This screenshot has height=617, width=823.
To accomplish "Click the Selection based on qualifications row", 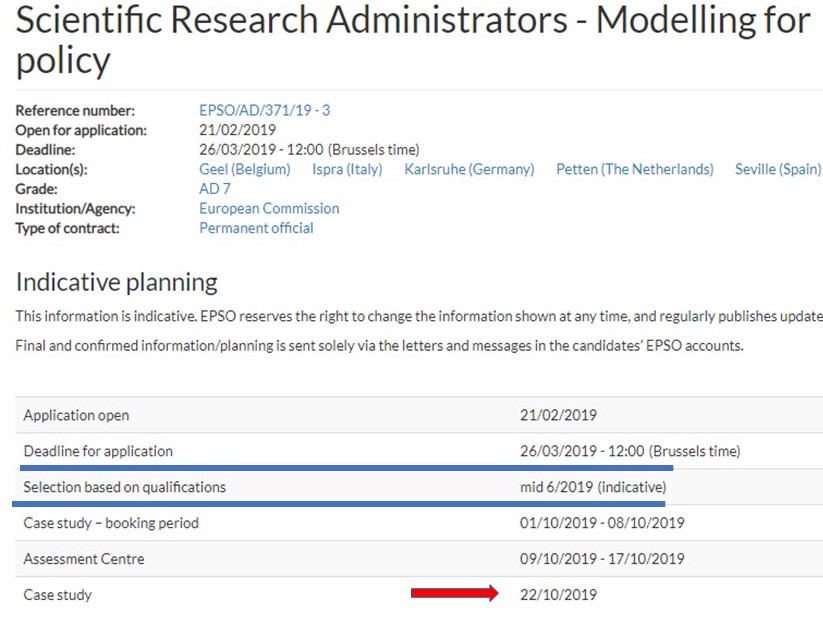I will [125, 487].
